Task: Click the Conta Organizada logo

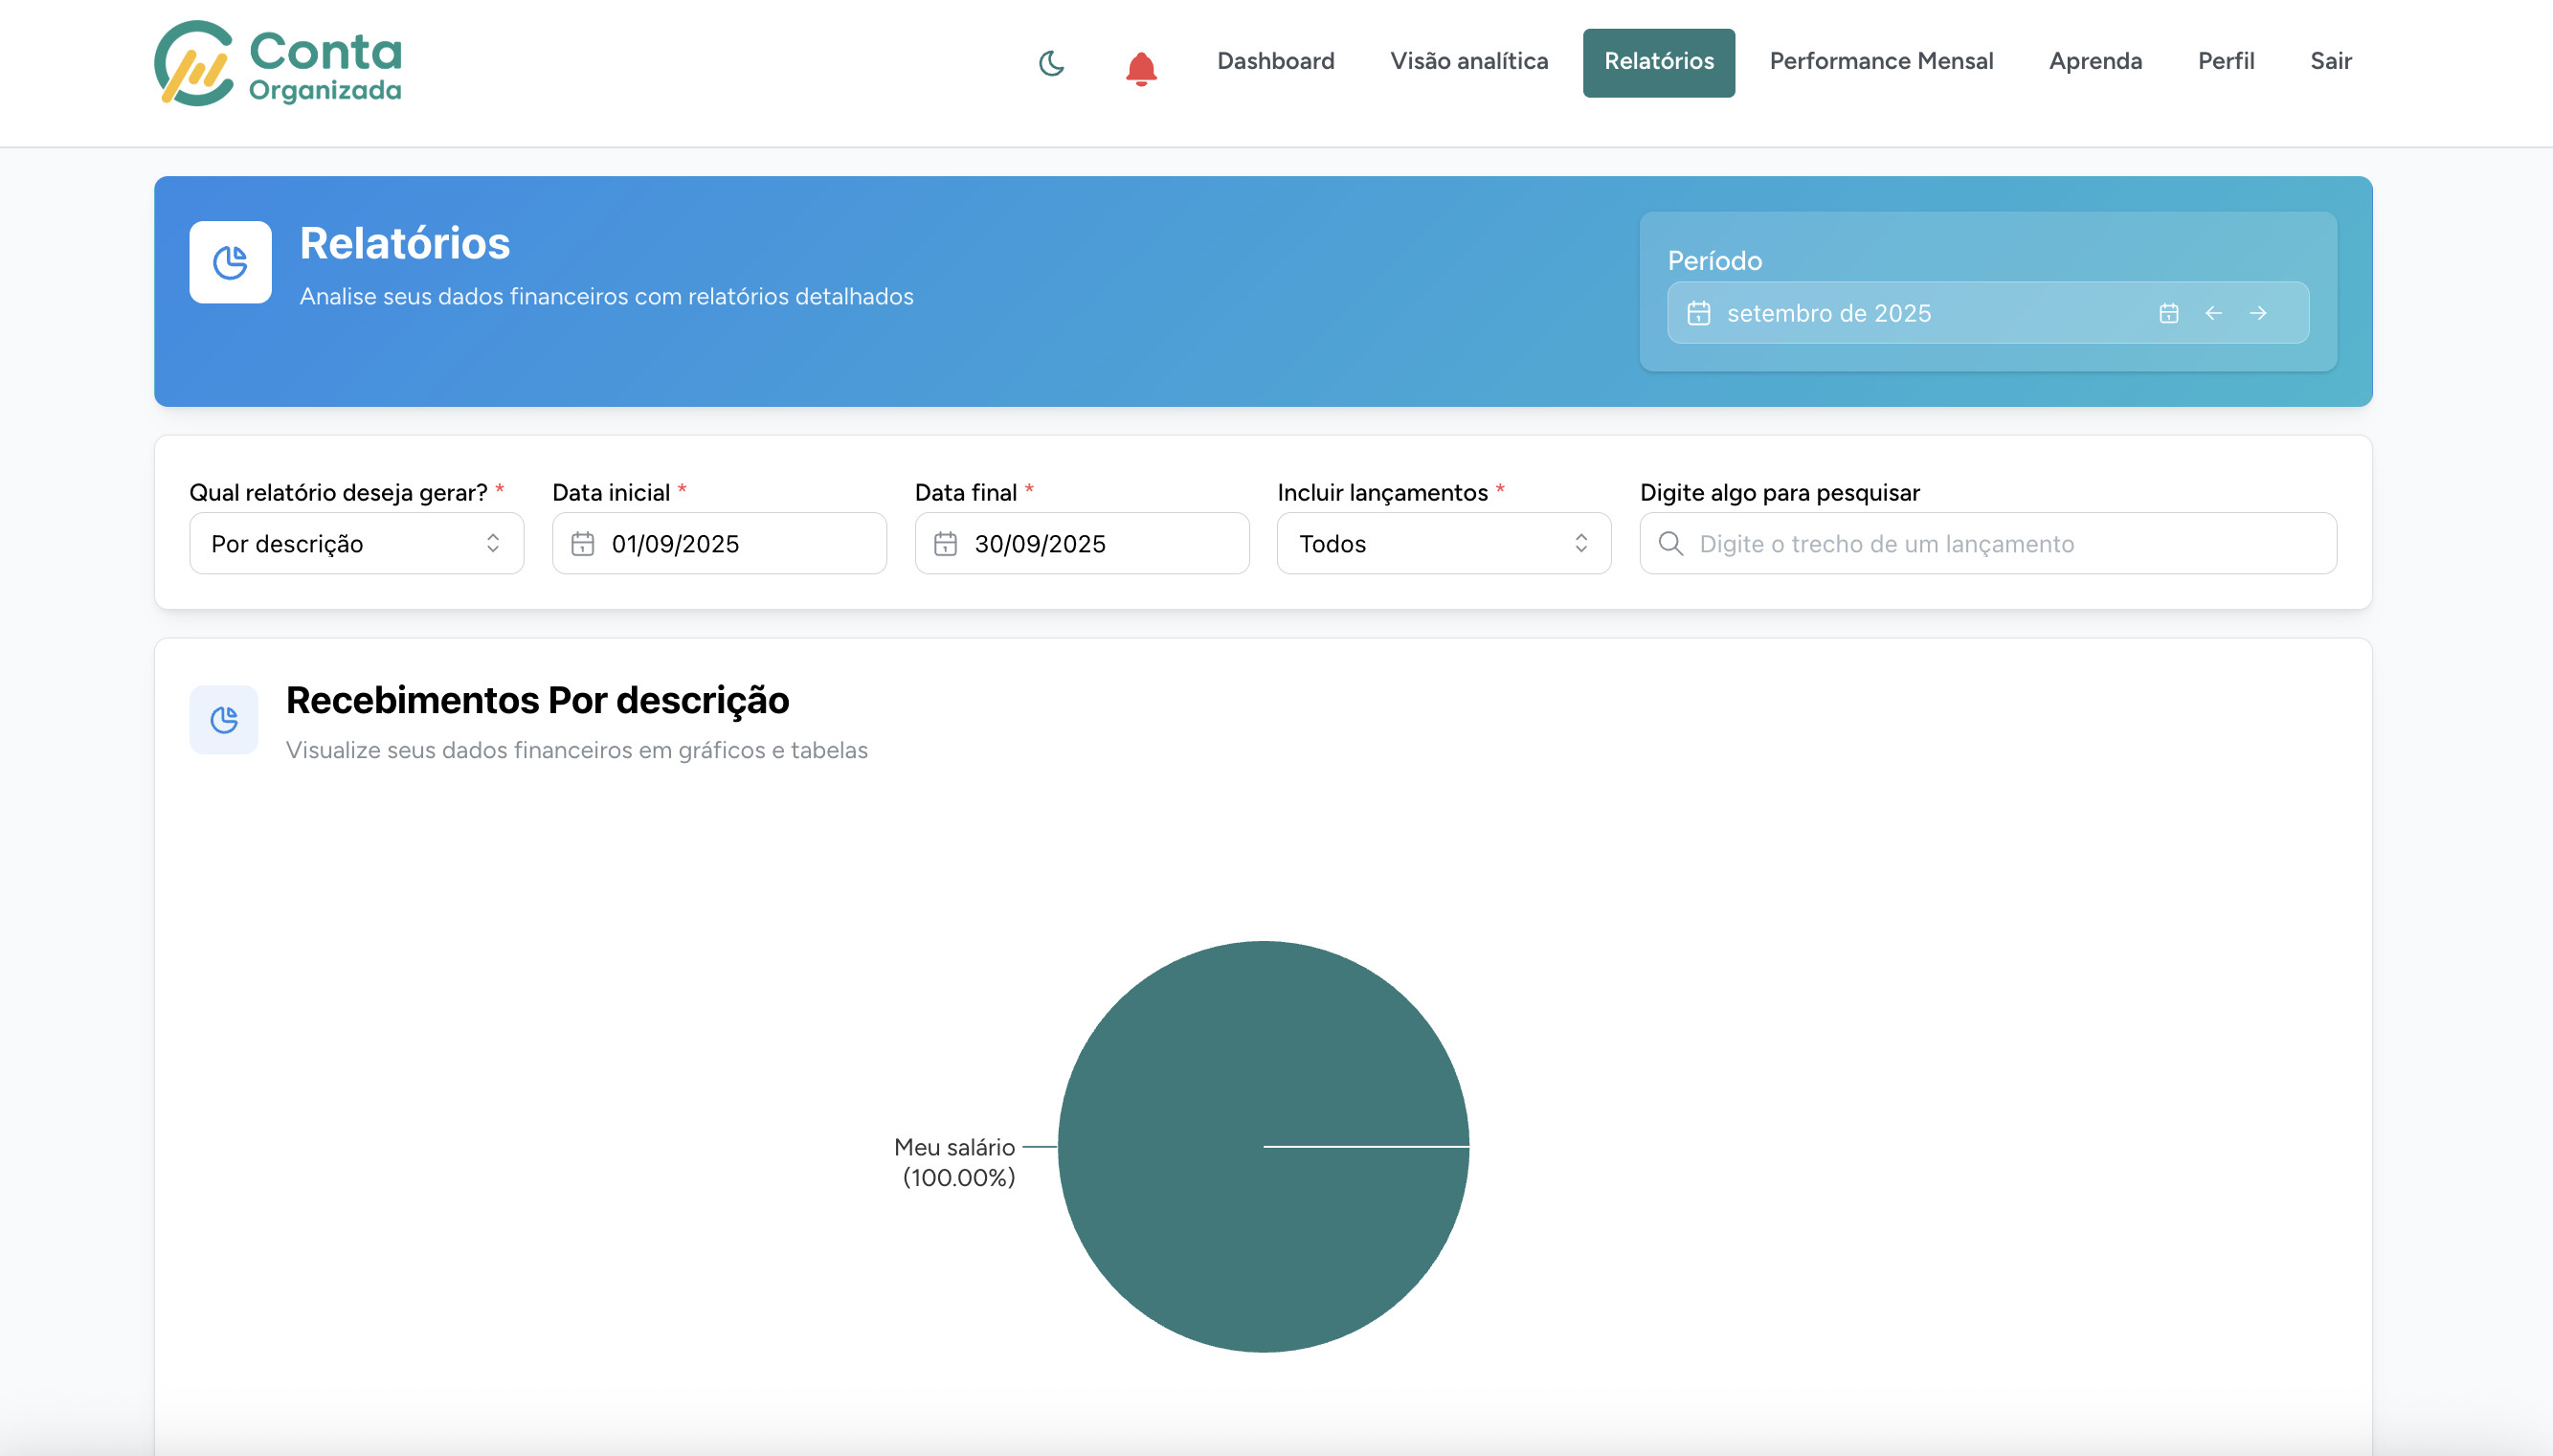Action: pyautogui.click(x=278, y=63)
